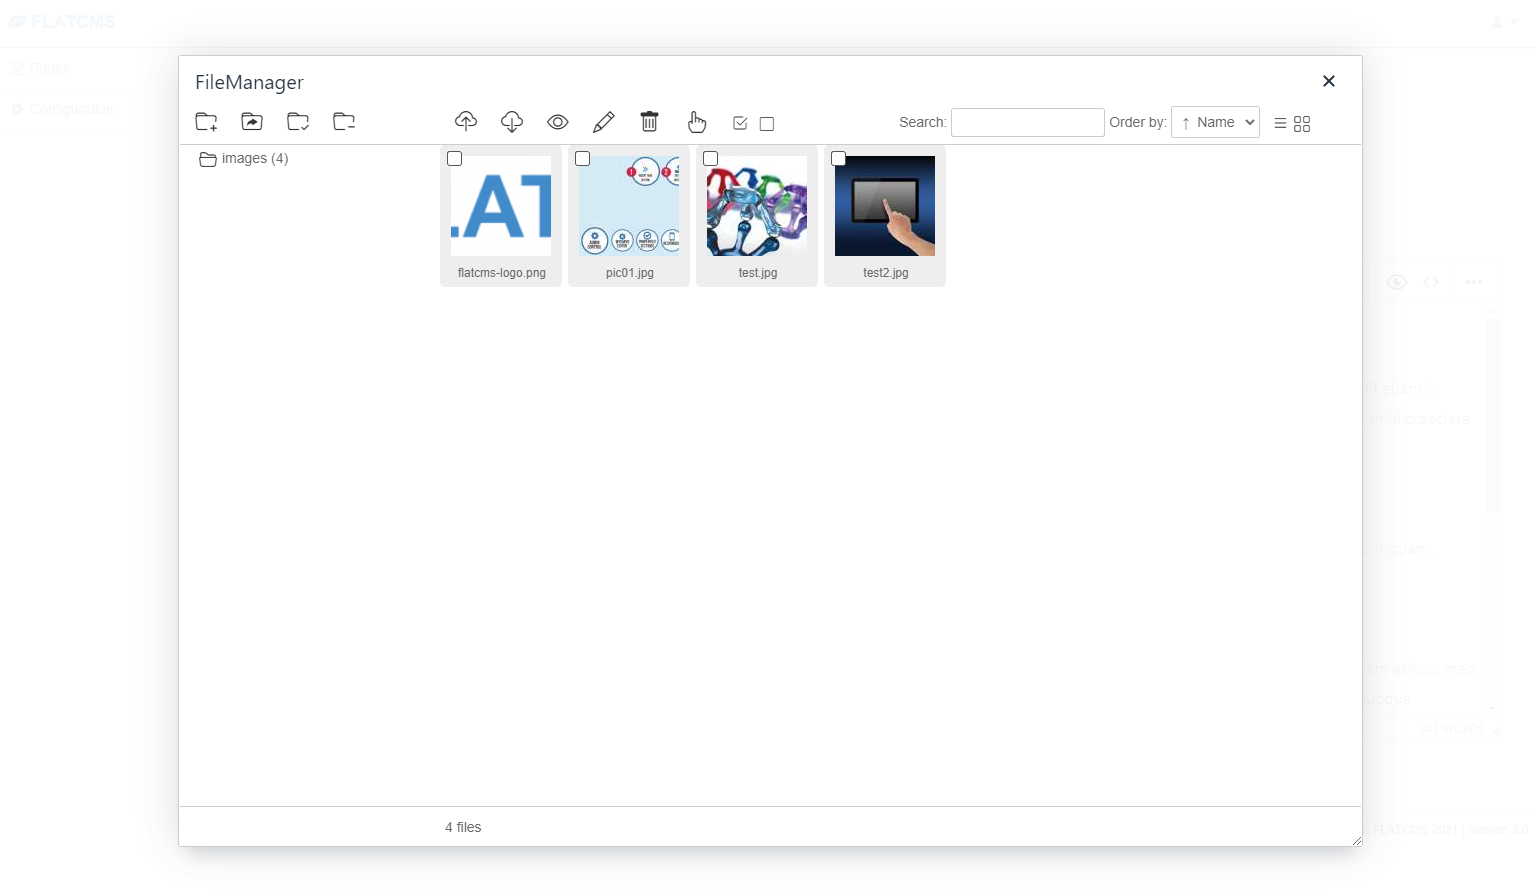
Task: Click the test2.jpg file name
Action: coord(886,273)
